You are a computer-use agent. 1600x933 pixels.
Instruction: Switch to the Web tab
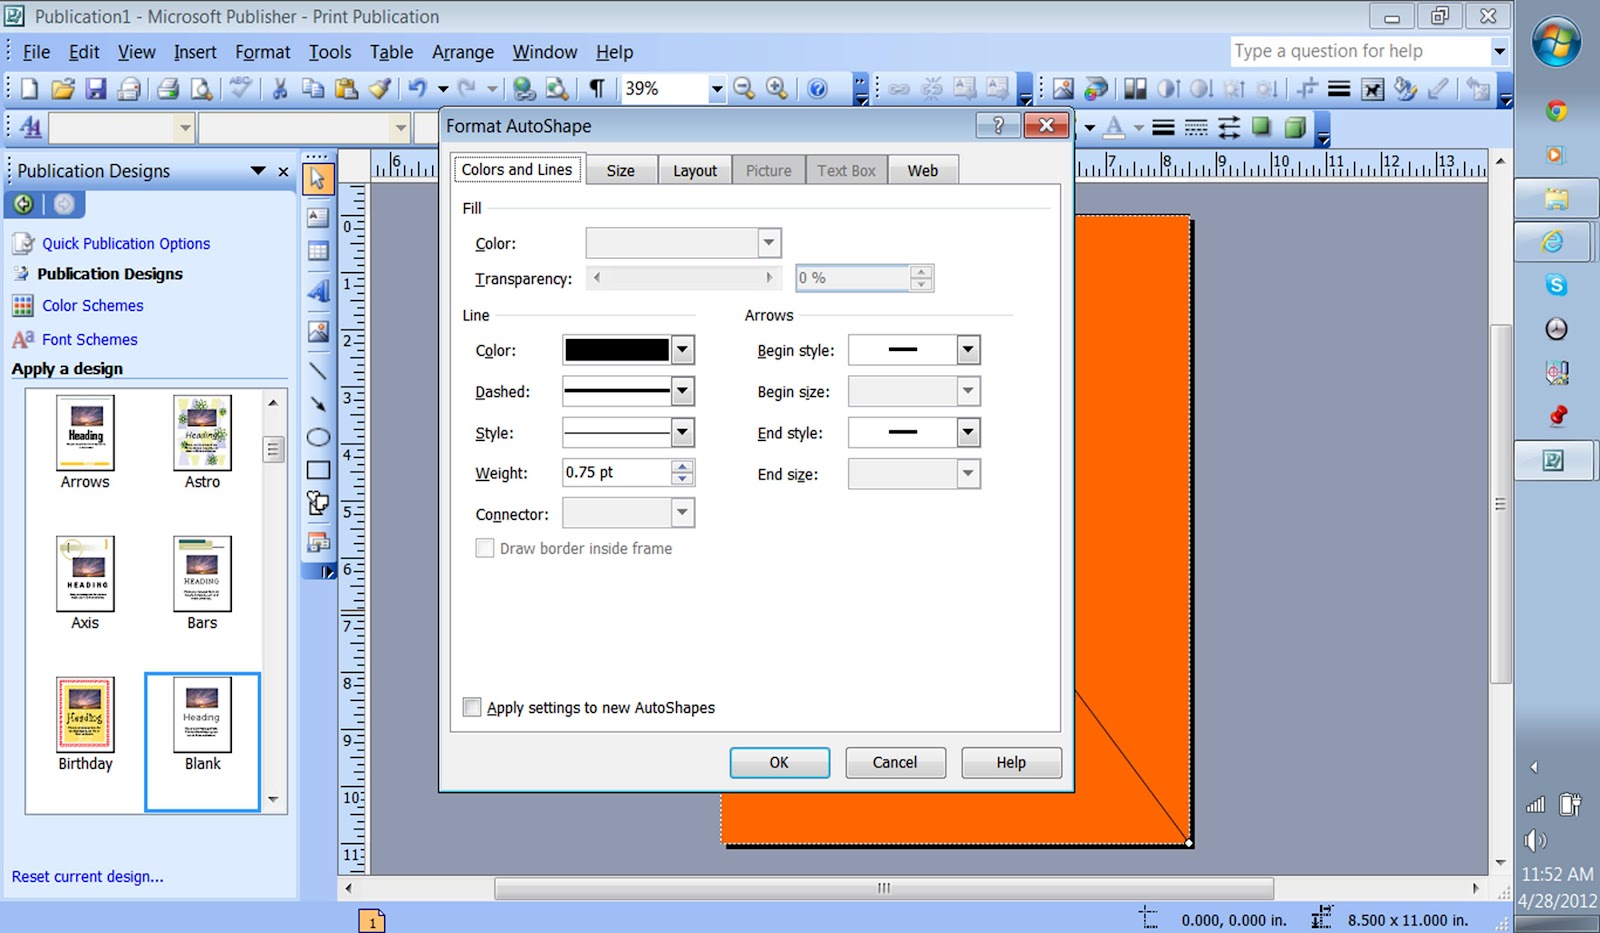click(x=923, y=170)
